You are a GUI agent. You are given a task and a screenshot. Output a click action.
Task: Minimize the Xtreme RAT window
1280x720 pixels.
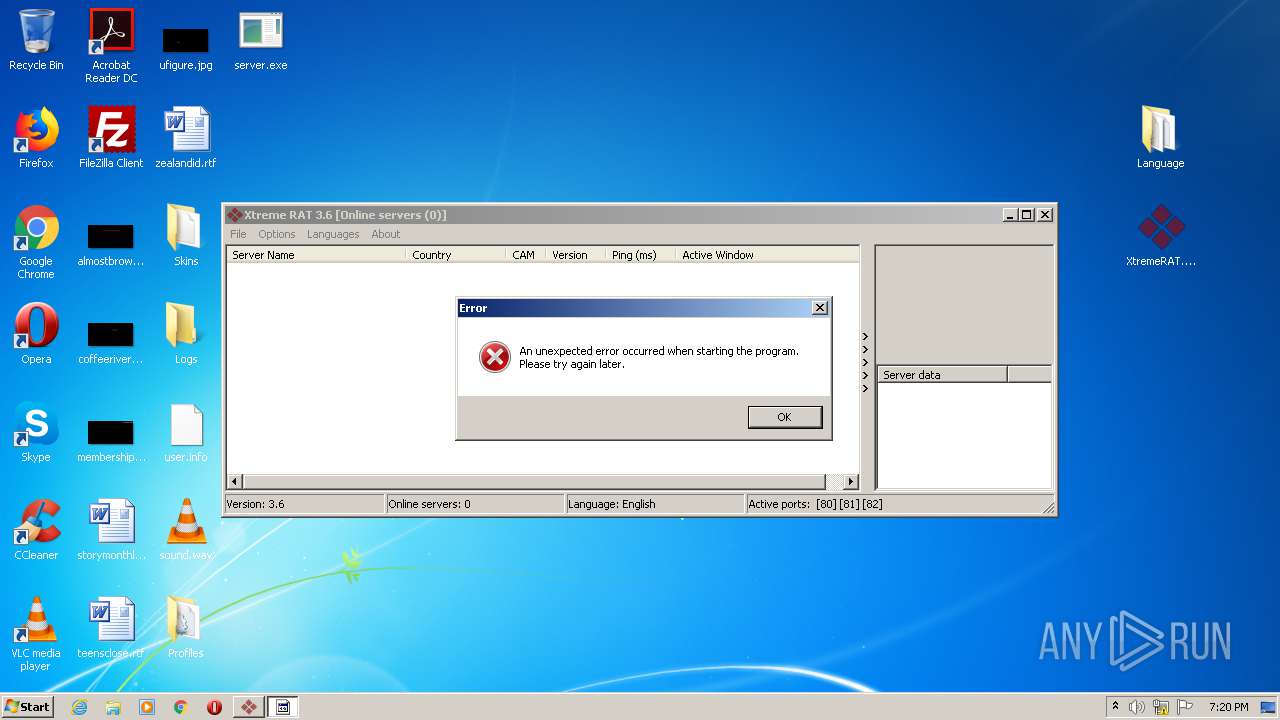click(1011, 215)
